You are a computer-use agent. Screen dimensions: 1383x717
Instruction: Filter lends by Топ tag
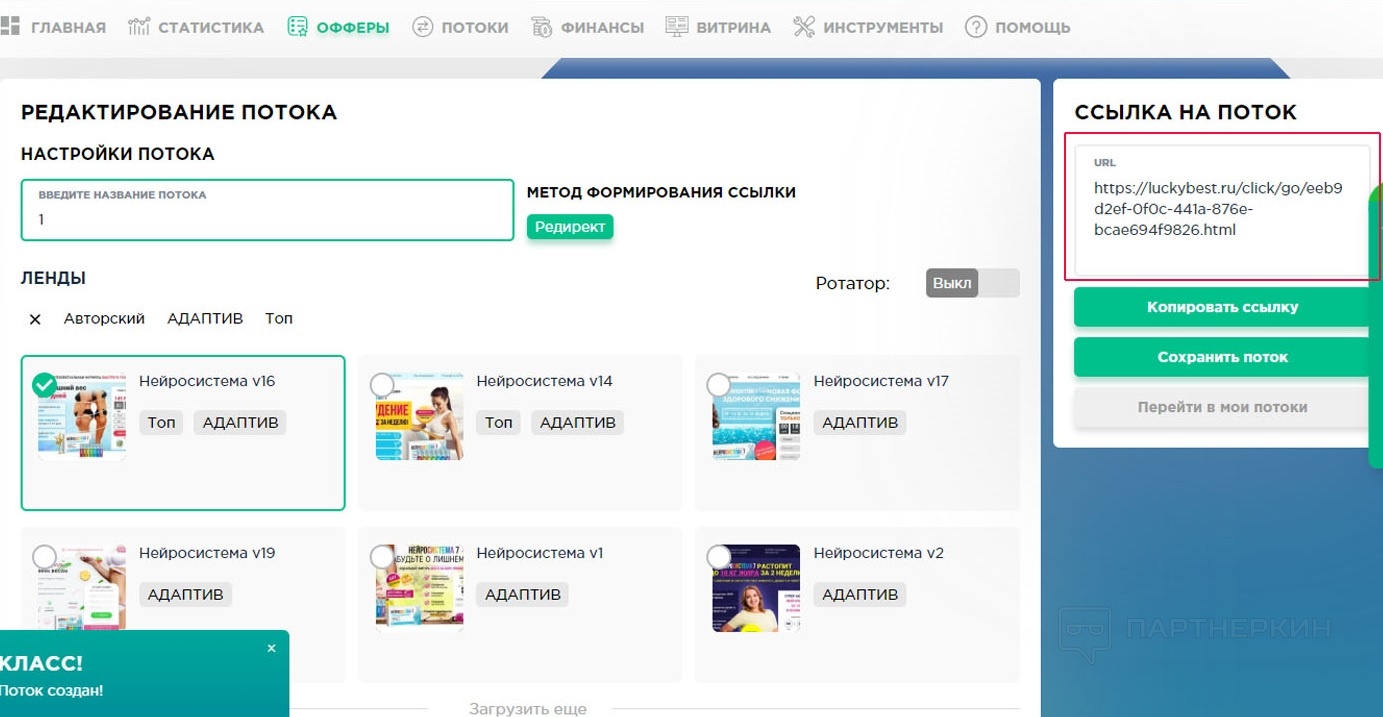(279, 319)
